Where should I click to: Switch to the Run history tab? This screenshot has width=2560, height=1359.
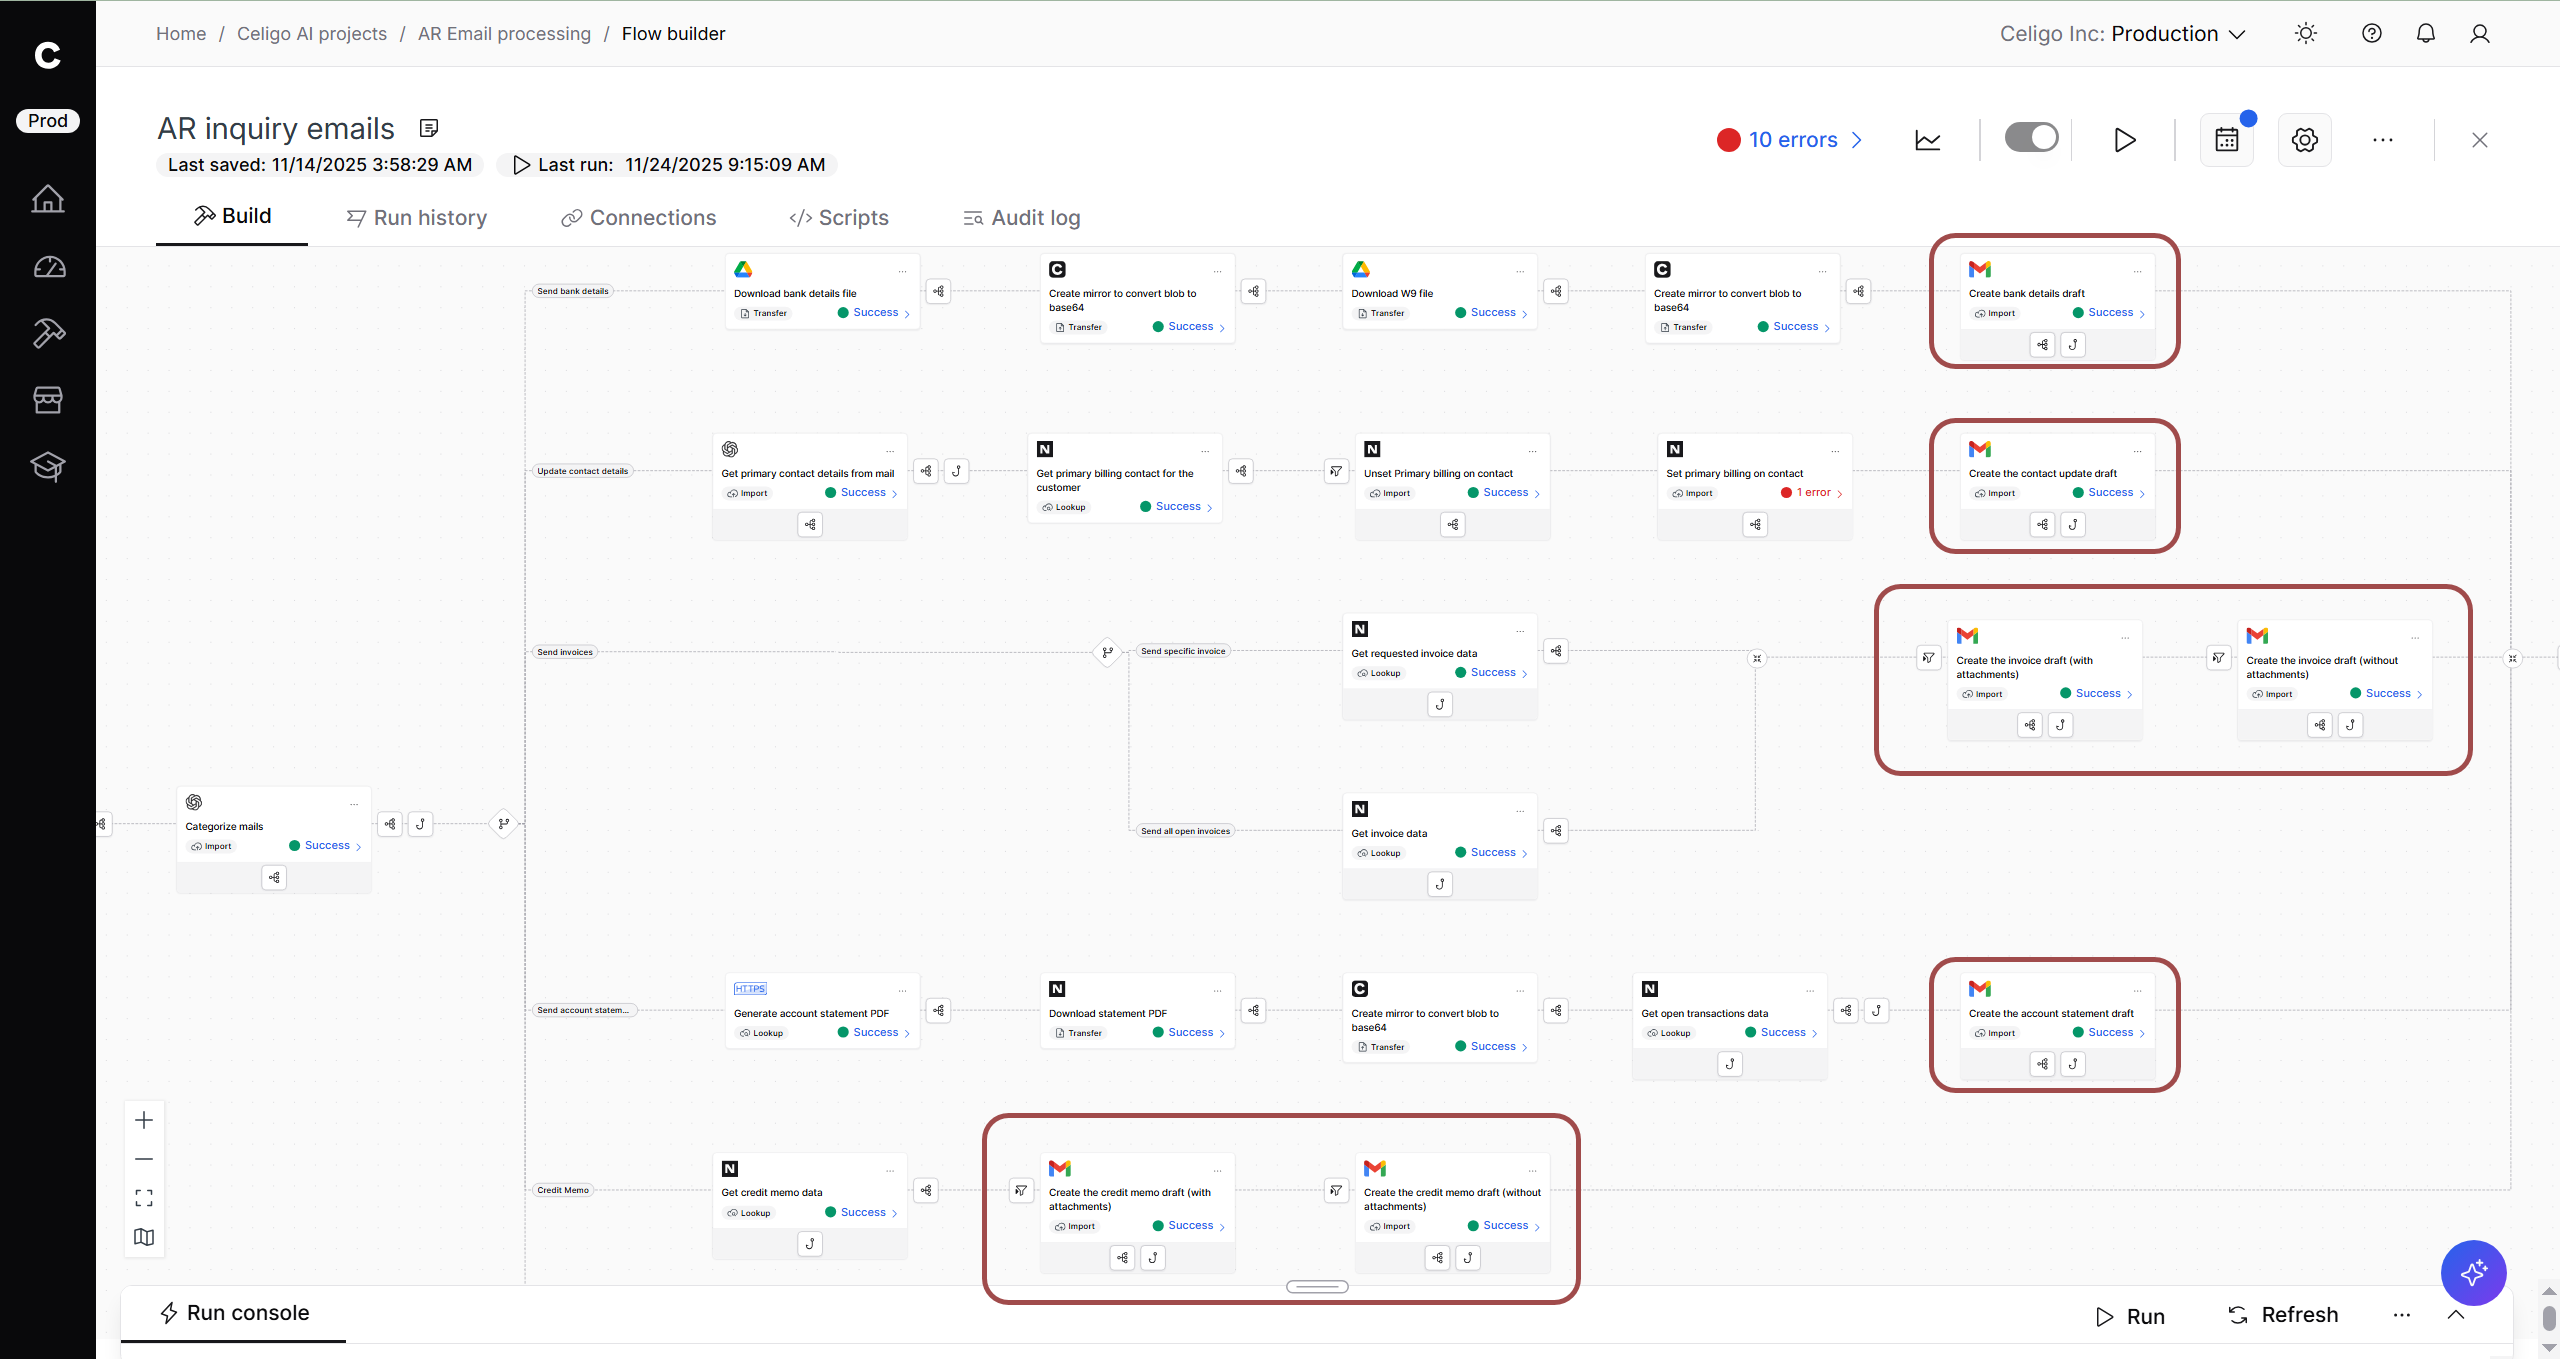417,218
